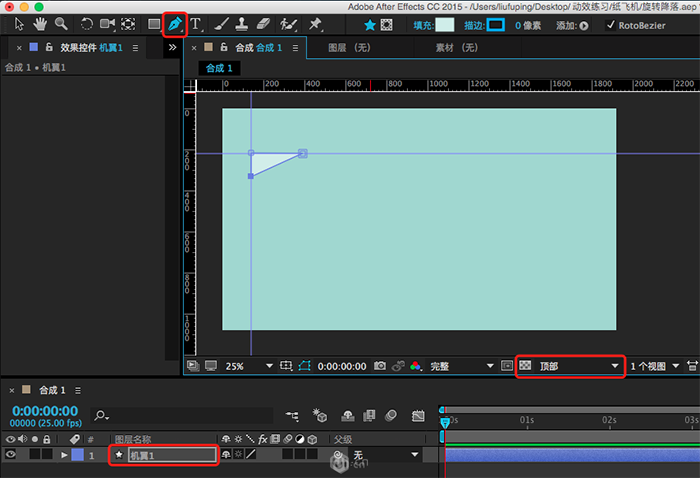700x478 pixels.
Task: Switch to the 合成 1 timeline tab
Action: (52, 390)
